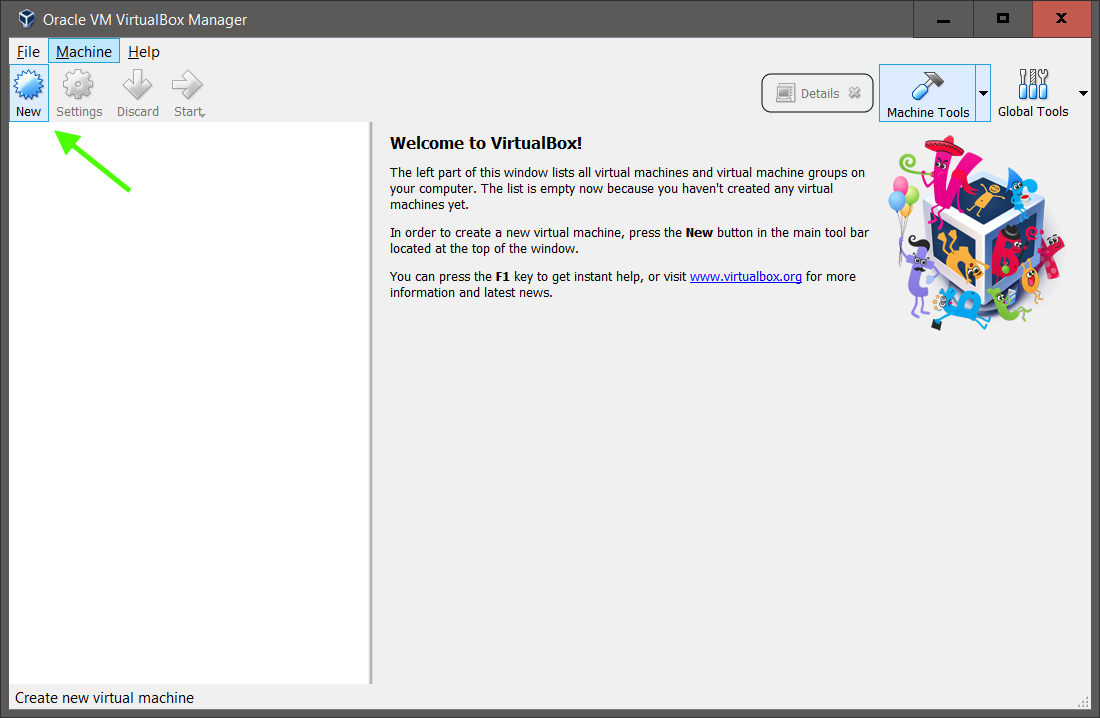Image resolution: width=1100 pixels, height=718 pixels.
Task: Click the VirtualBox logo in title bar
Action: (27, 19)
